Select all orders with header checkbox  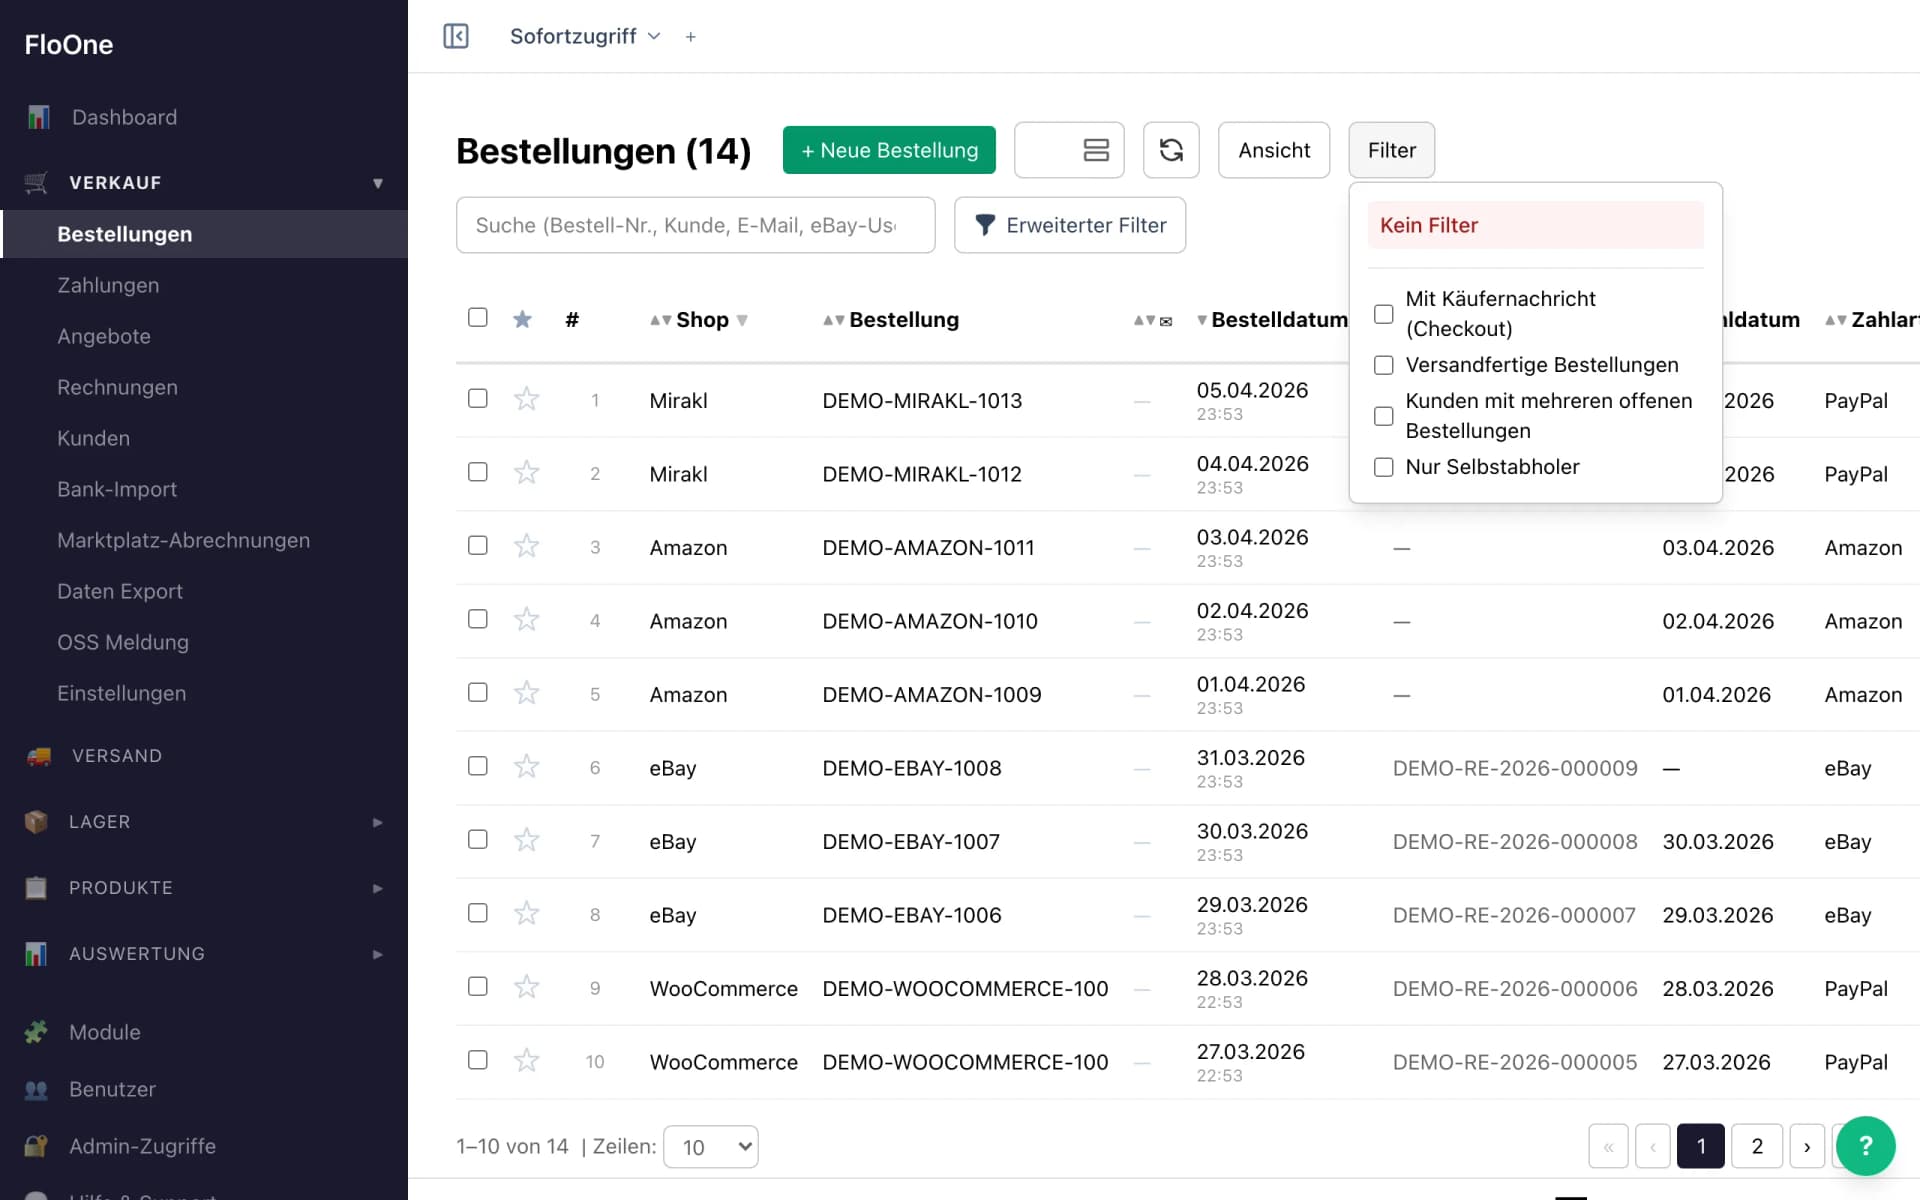(x=478, y=317)
